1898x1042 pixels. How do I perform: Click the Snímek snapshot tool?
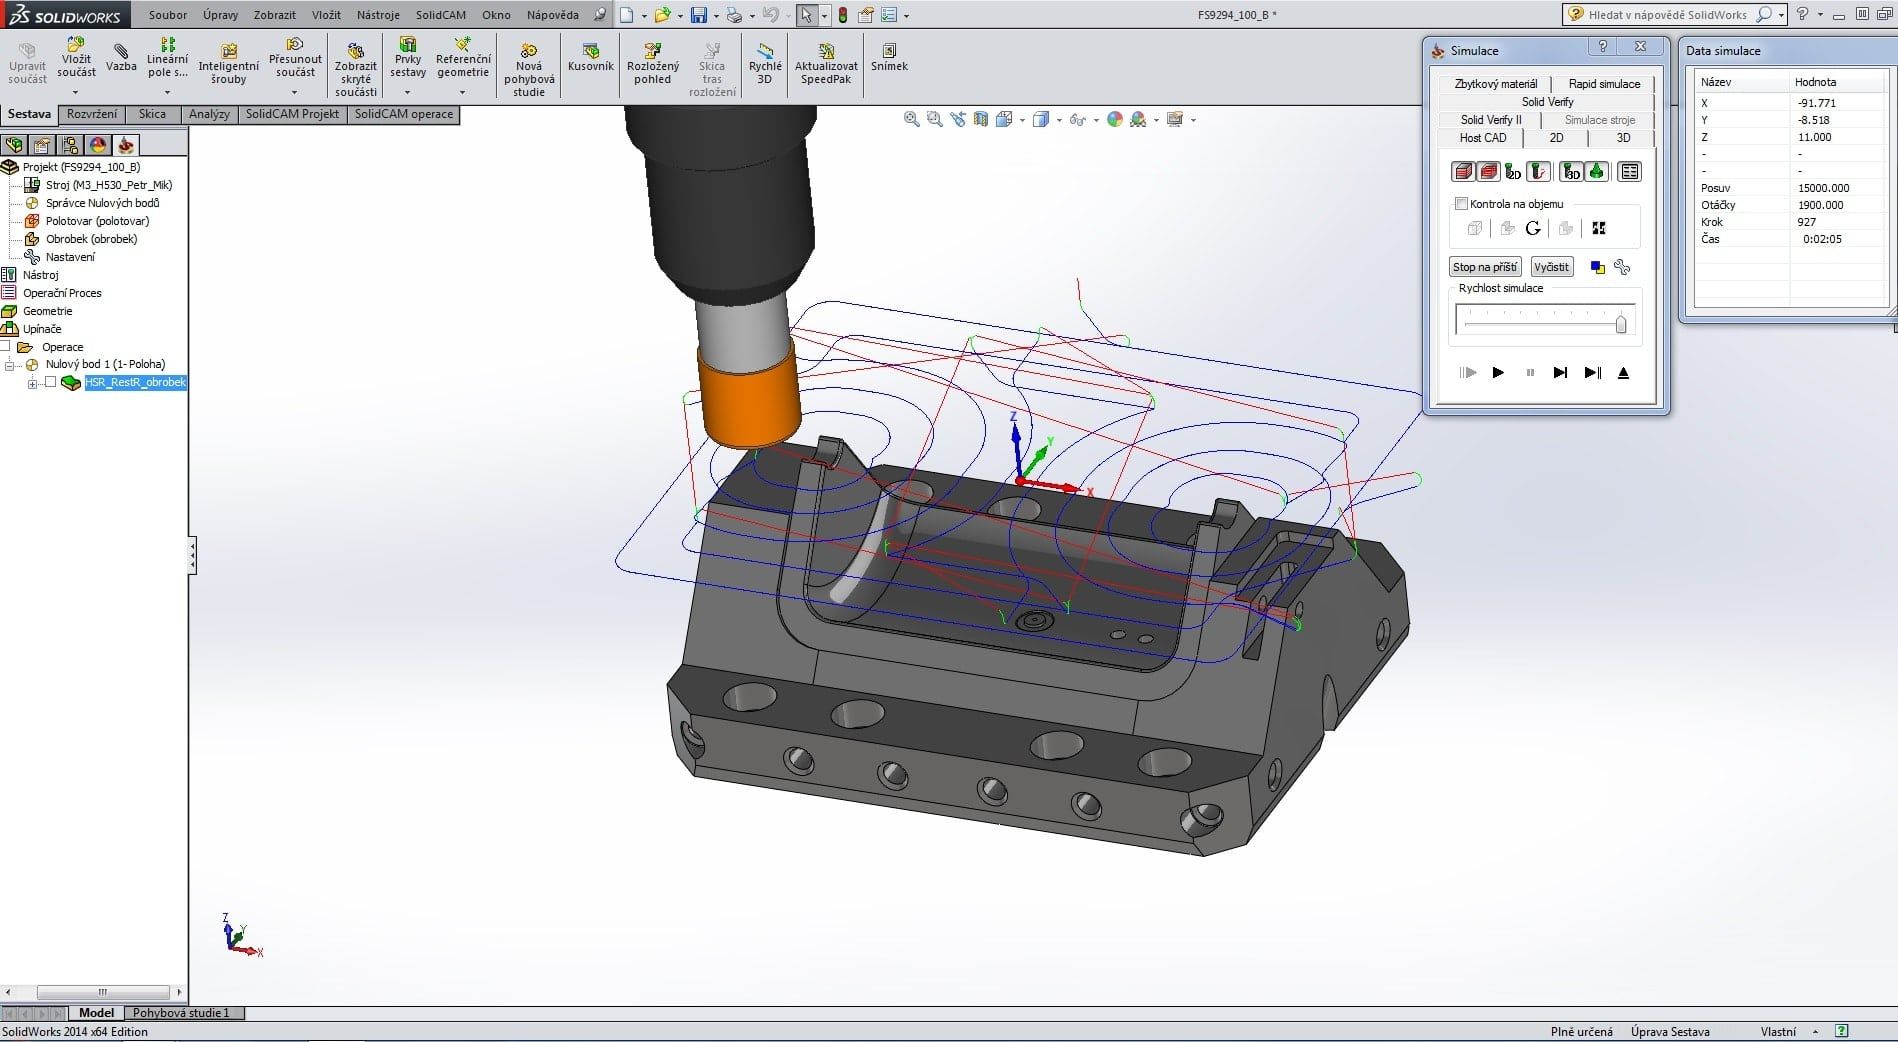coord(889,57)
